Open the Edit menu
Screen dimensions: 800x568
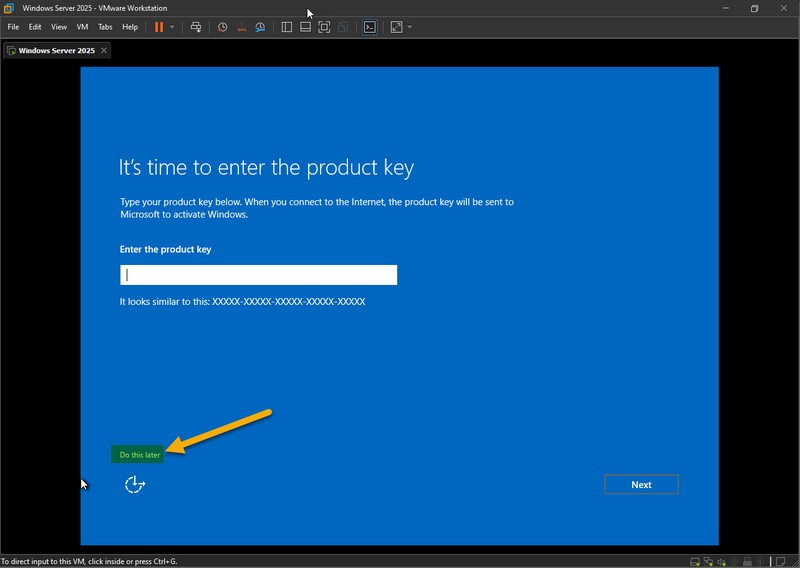tap(35, 27)
